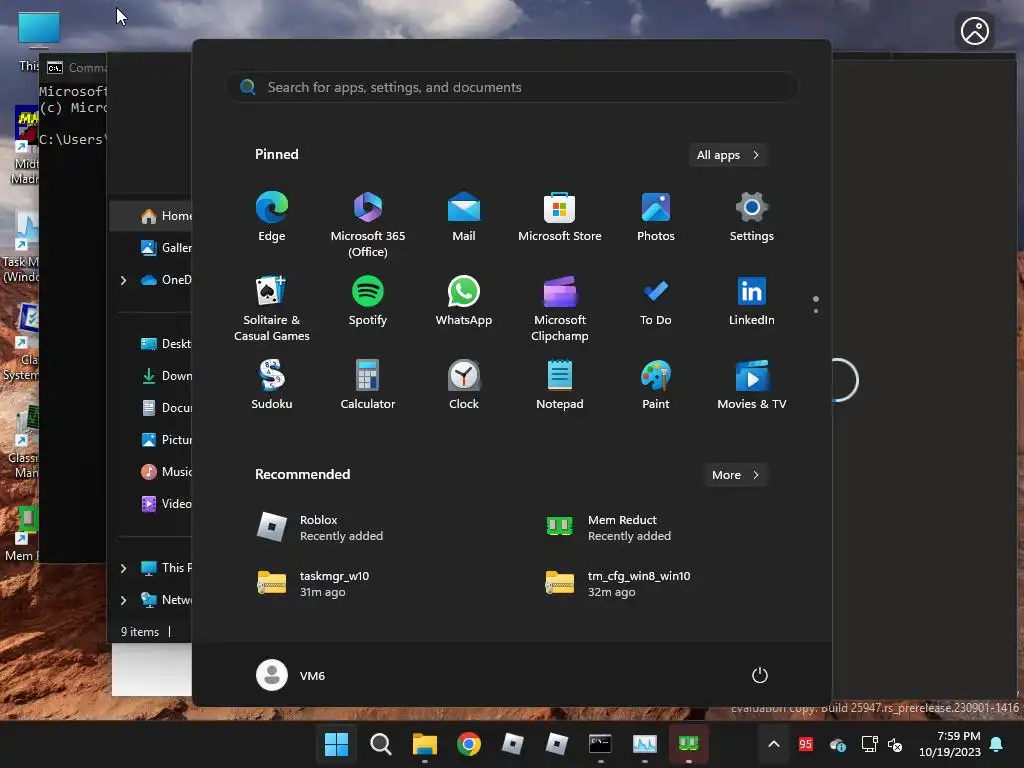Image resolution: width=1024 pixels, height=768 pixels.
Task: Switch to the performance monitor taskbar icon
Action: click(645, 744)
